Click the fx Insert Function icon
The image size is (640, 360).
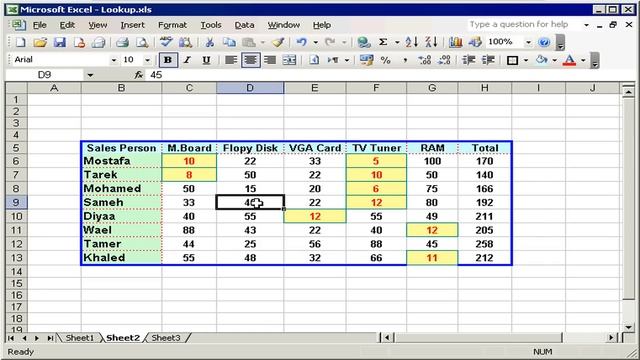coord(139,75)
